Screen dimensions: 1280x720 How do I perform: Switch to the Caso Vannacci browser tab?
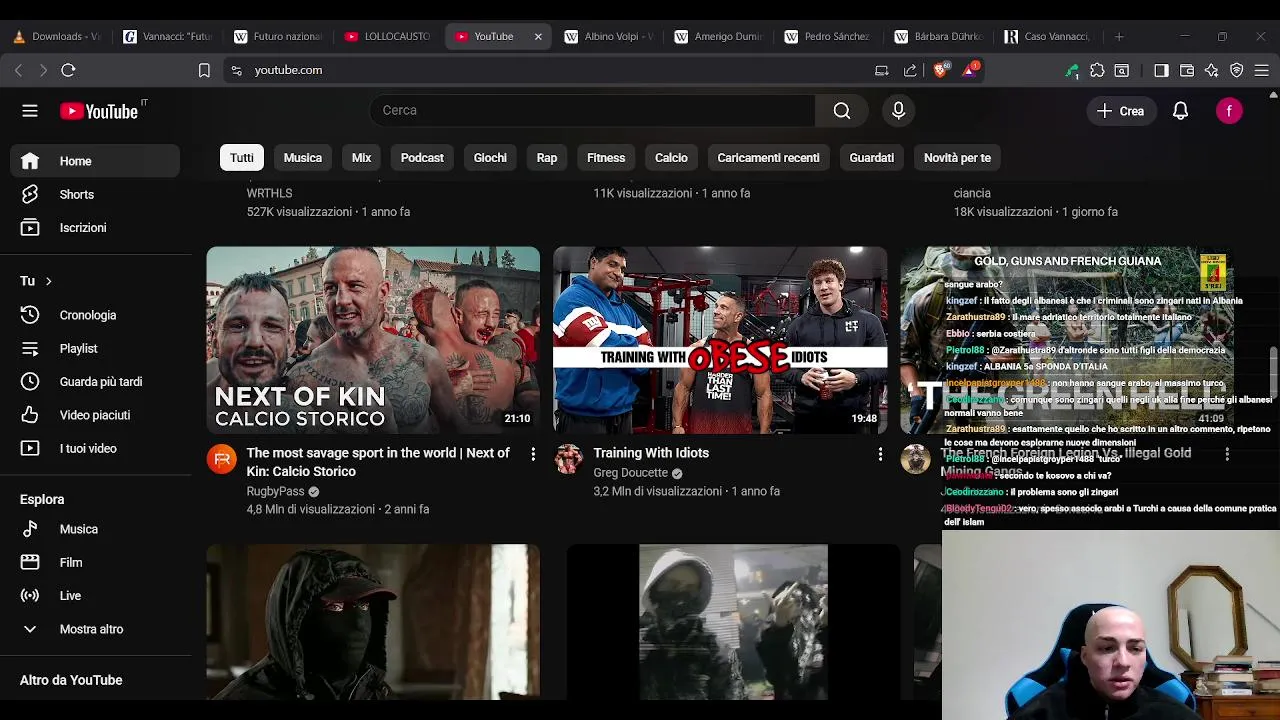[1048, 36]
